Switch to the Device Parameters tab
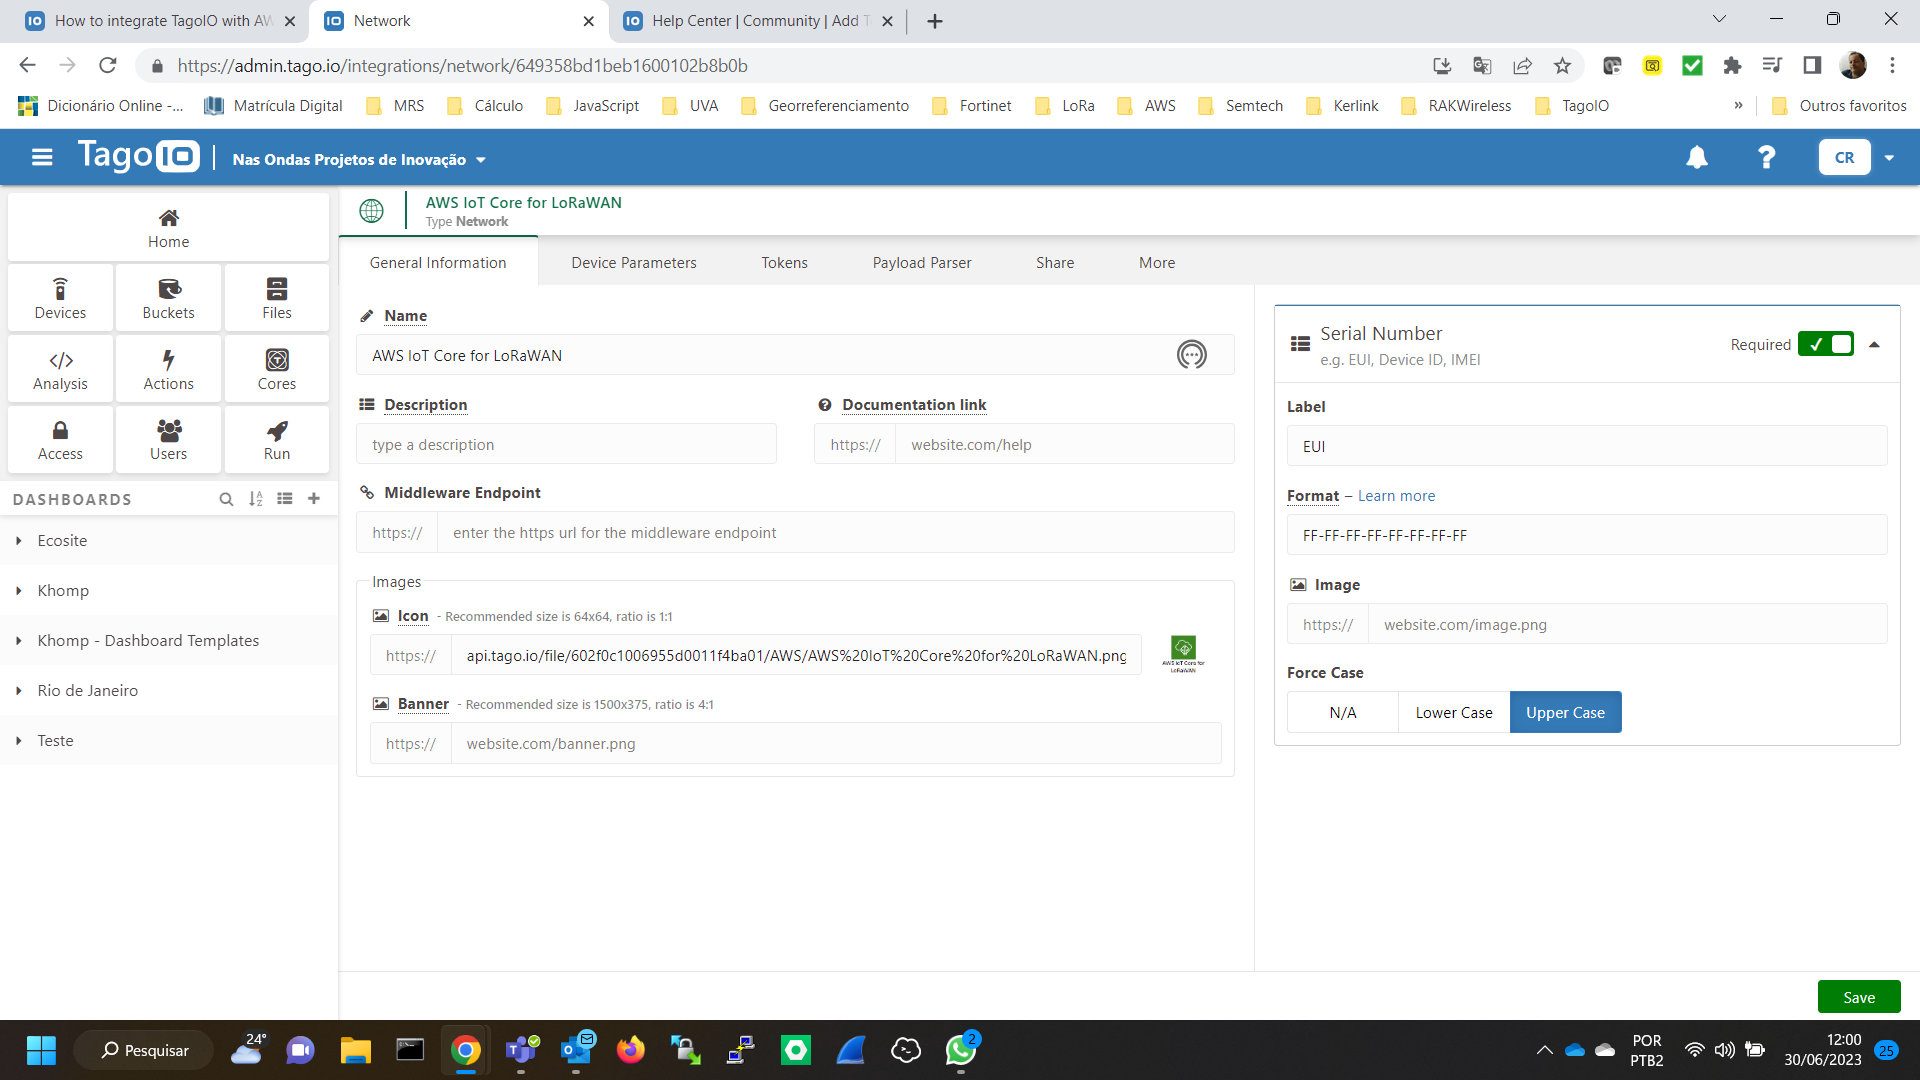 point(634,262)
